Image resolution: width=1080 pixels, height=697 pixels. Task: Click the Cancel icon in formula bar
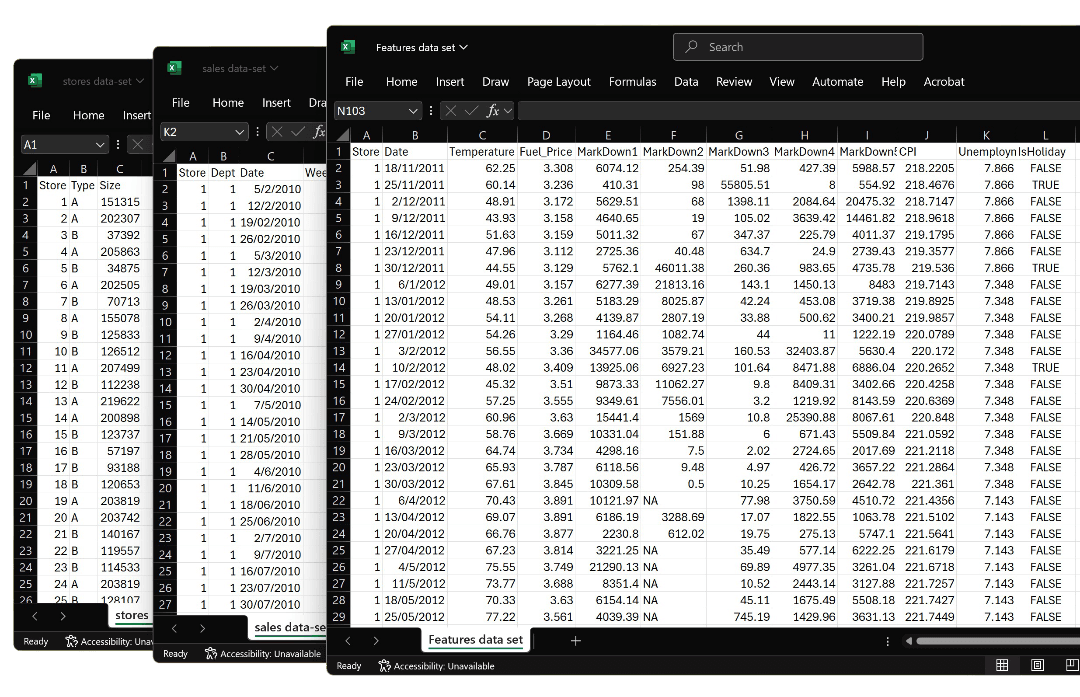point(450,110)
